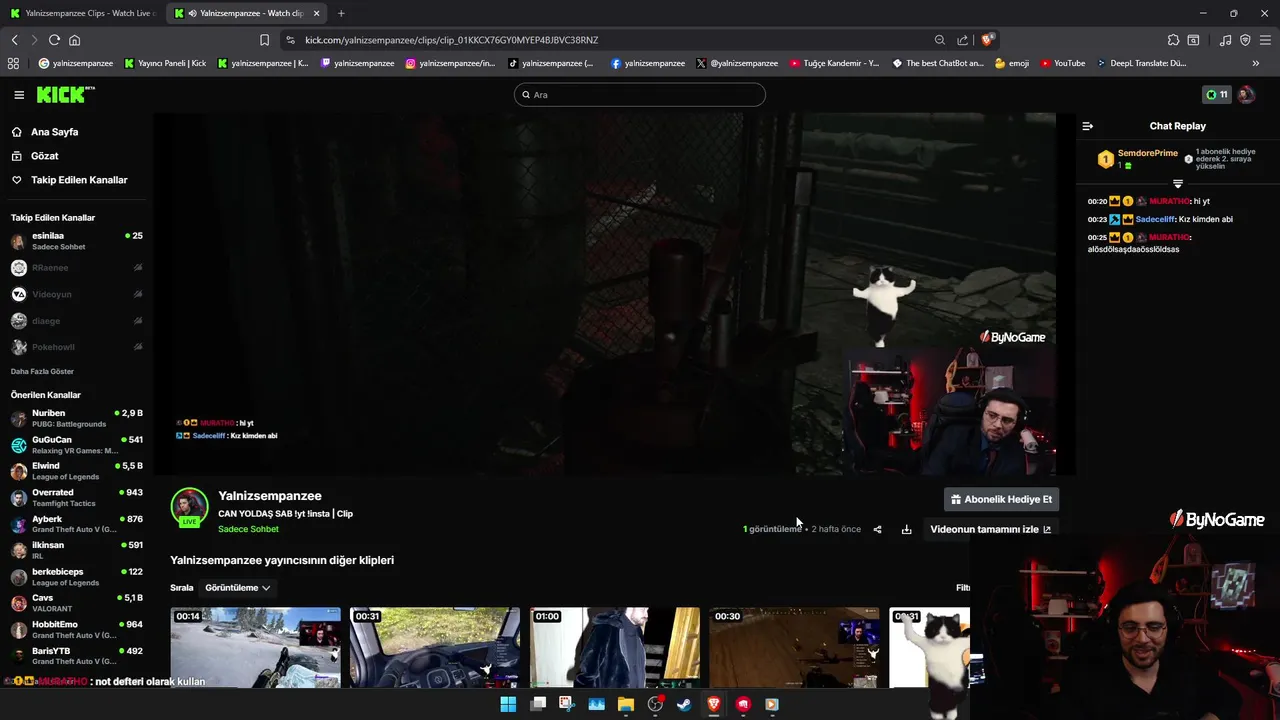This screenshot has width=1280, height=720.
Task: Click the Ara search field
Action: coord(640,95)
